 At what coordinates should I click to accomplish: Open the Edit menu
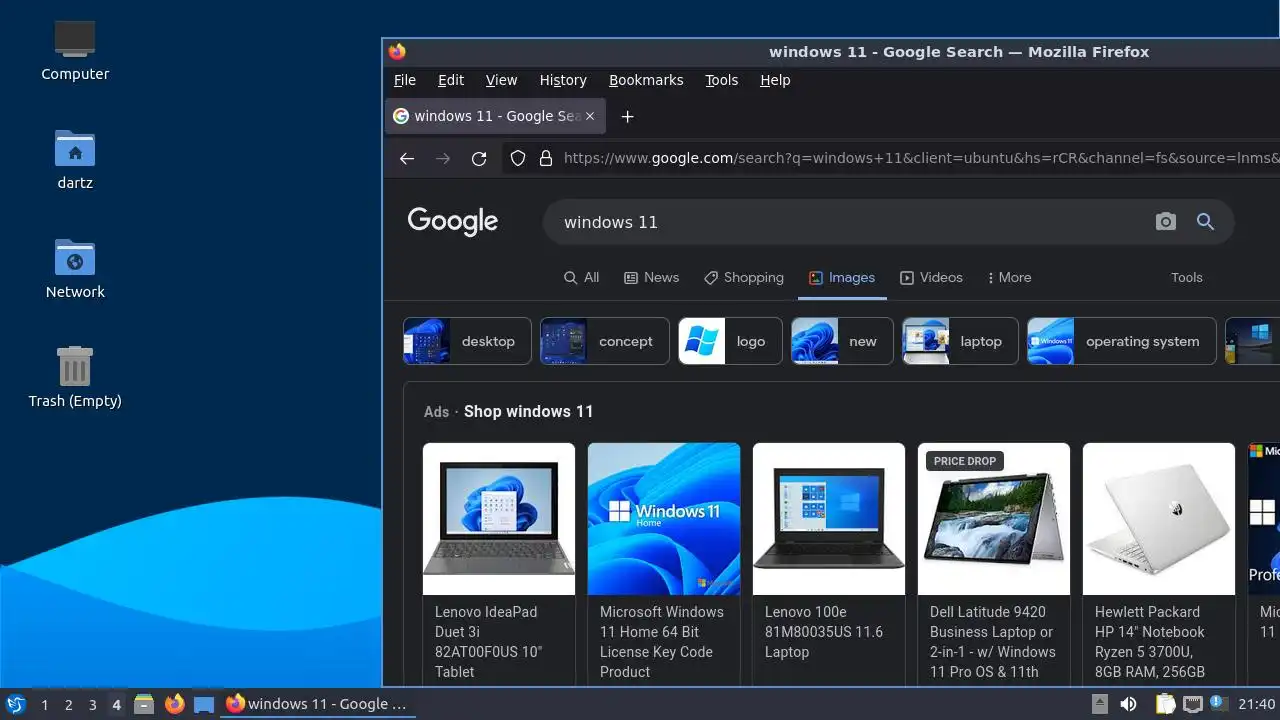click(451, 80)
